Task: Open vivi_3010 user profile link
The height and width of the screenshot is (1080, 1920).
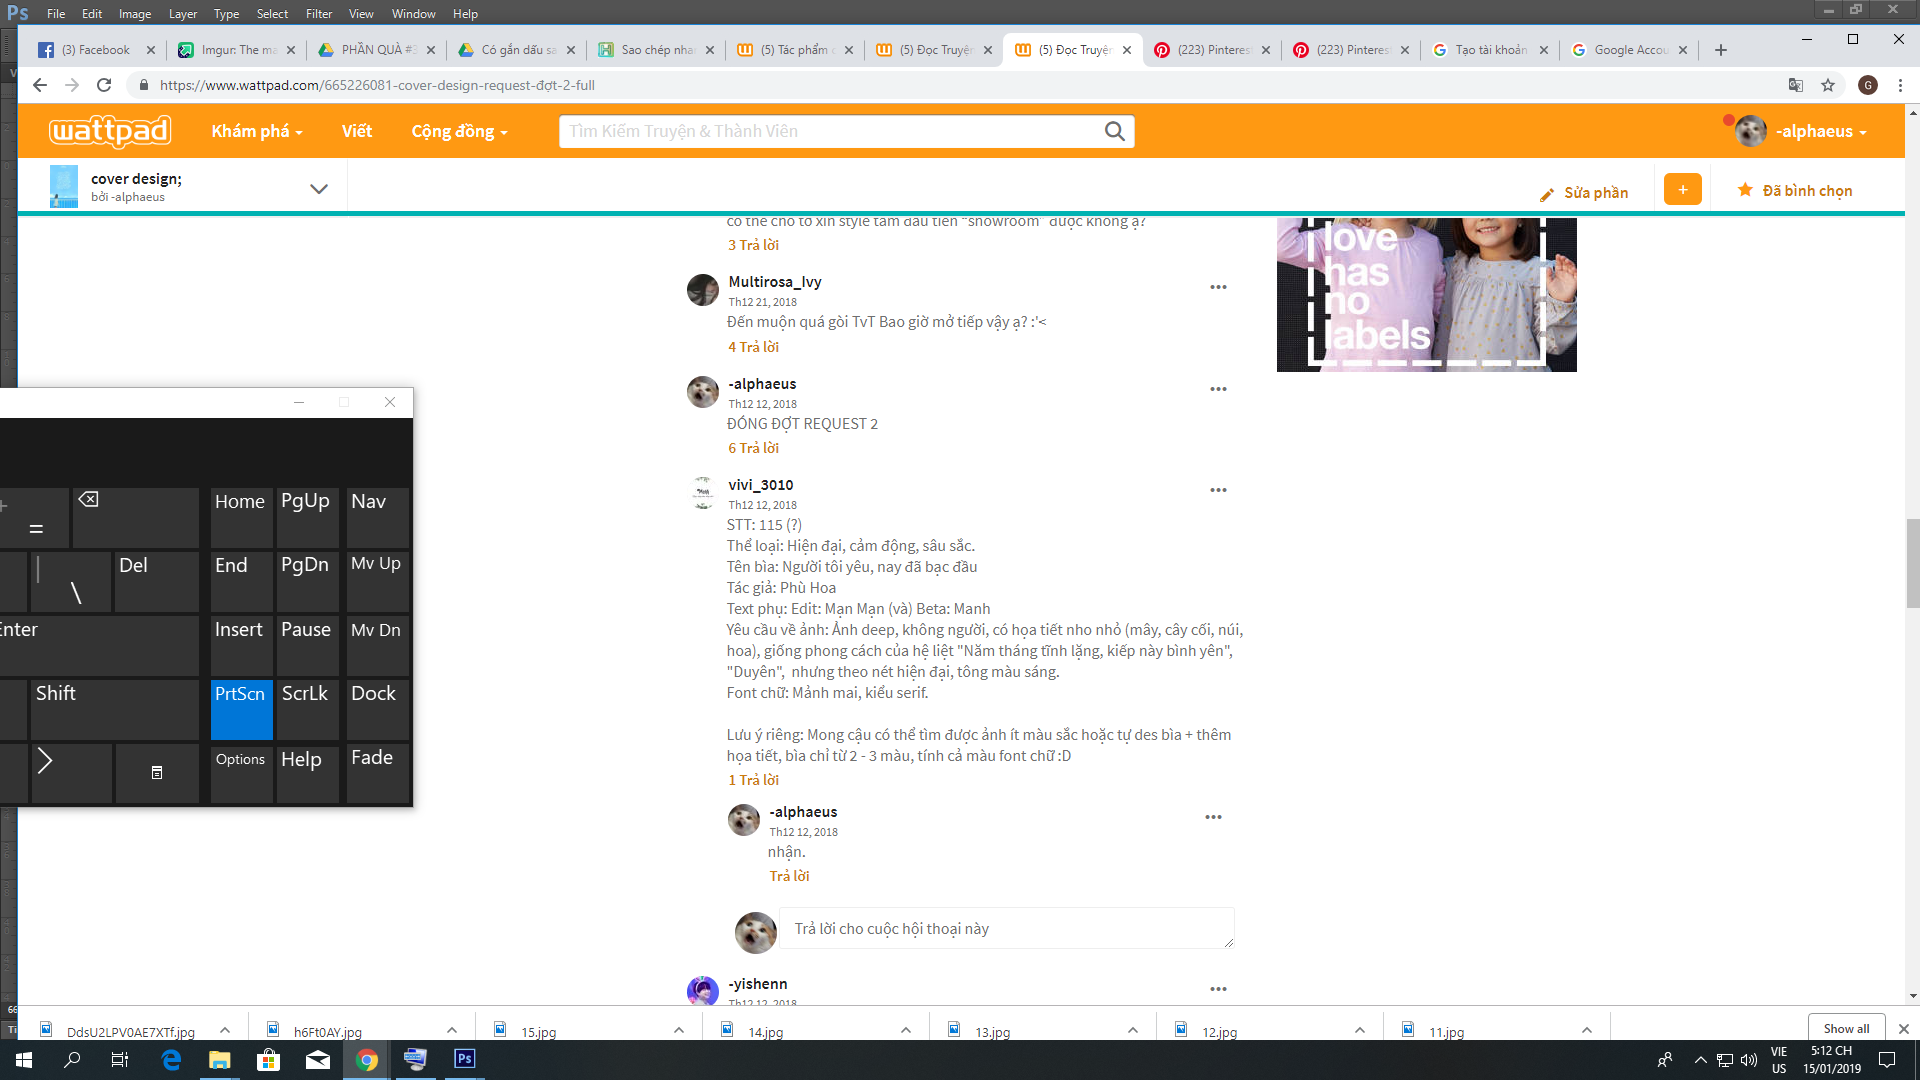Action: click(761, 485)
